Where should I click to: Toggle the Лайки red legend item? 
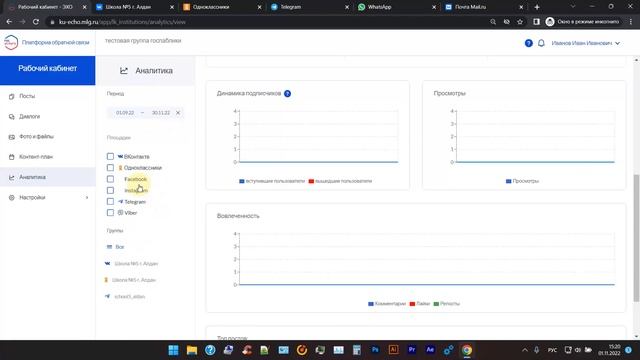(x=420, y=304)
